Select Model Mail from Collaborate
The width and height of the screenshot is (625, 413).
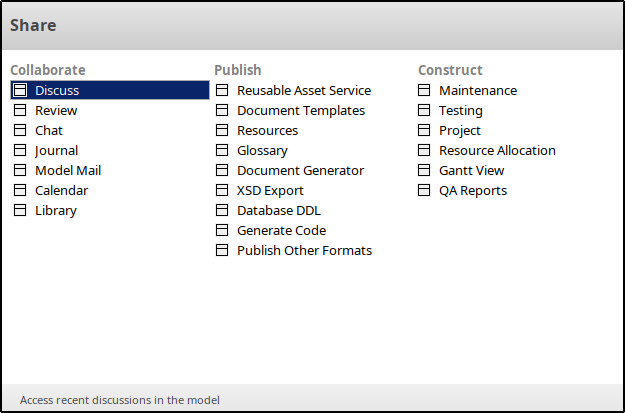67,170
